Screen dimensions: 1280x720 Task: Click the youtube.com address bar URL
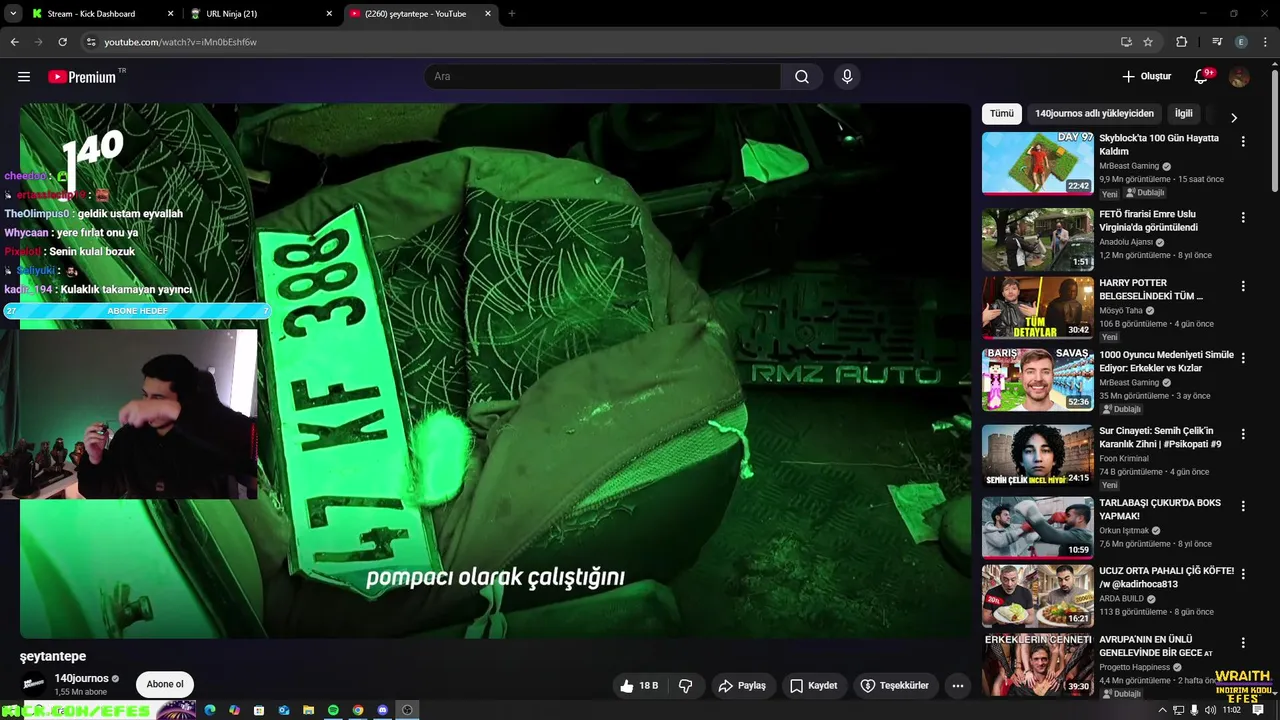click(181, 42)
